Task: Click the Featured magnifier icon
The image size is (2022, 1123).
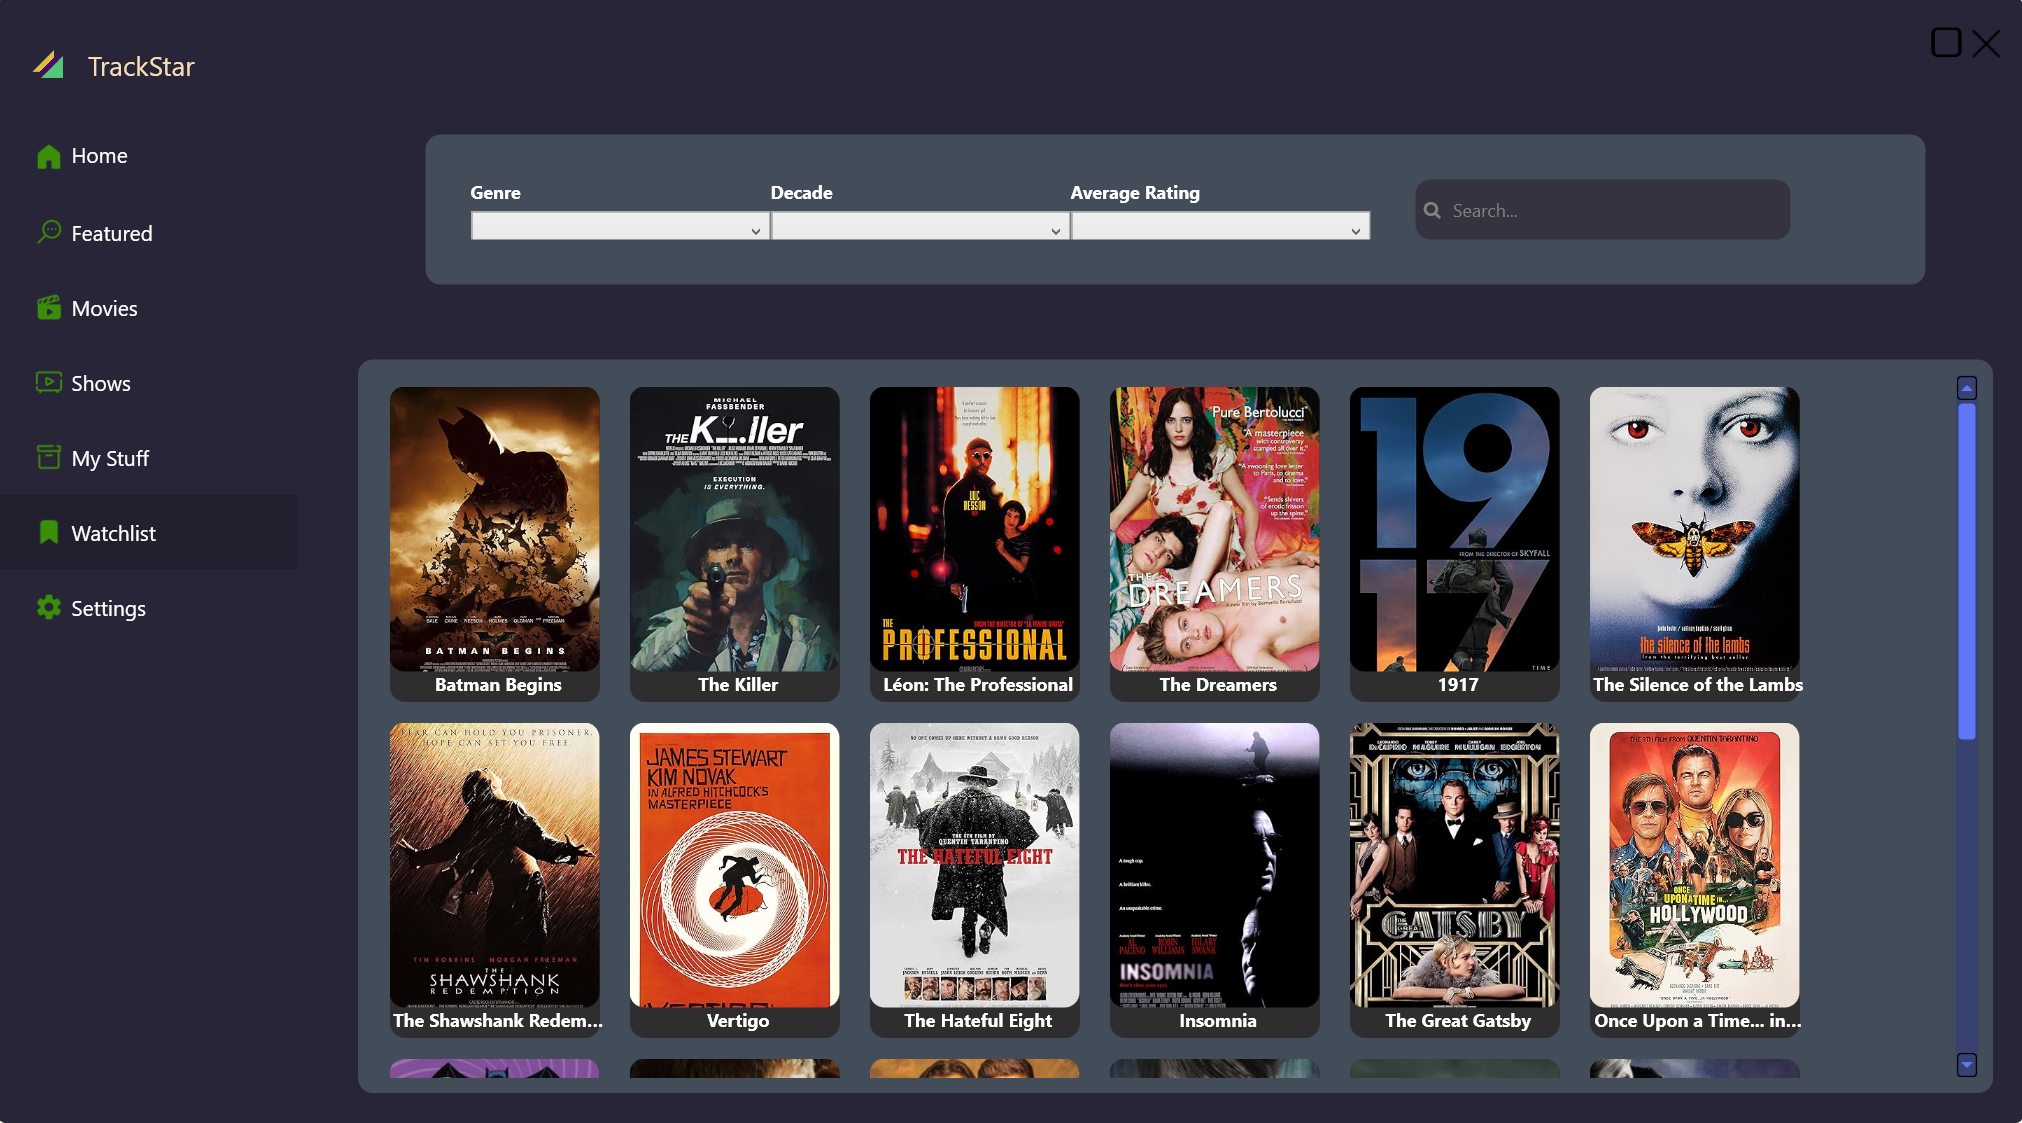Action: click(x=48, y=232)
